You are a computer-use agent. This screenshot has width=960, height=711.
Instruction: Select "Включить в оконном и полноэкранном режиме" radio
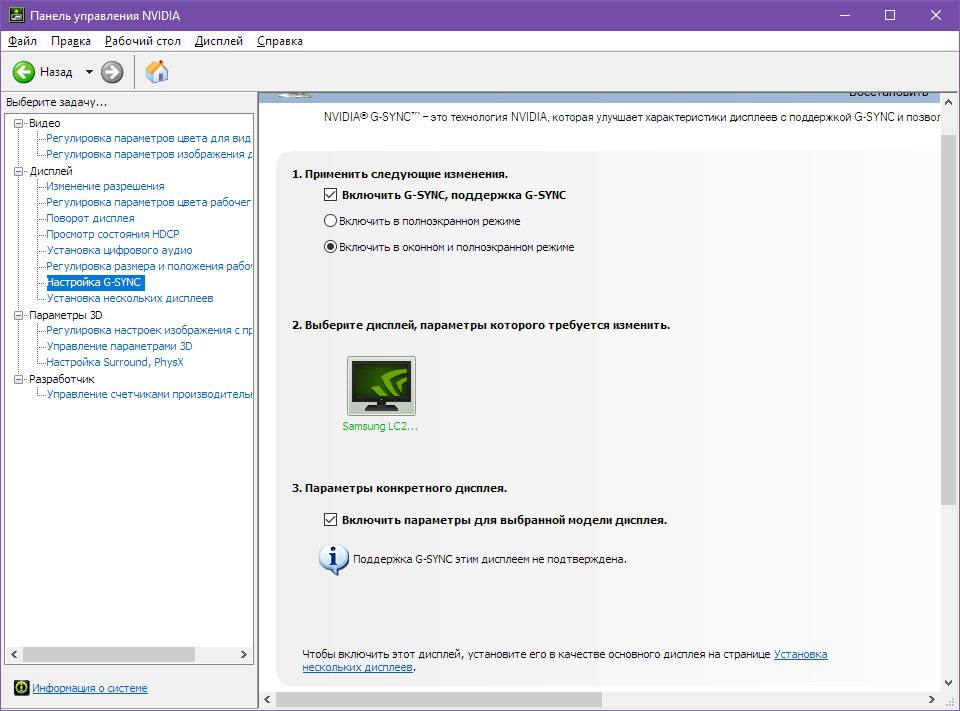[330, 247]
